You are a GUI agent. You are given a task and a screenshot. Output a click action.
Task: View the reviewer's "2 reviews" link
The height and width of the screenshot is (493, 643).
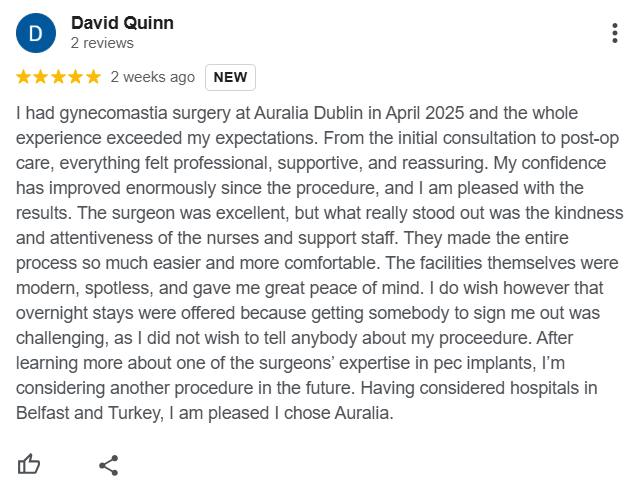102,44
